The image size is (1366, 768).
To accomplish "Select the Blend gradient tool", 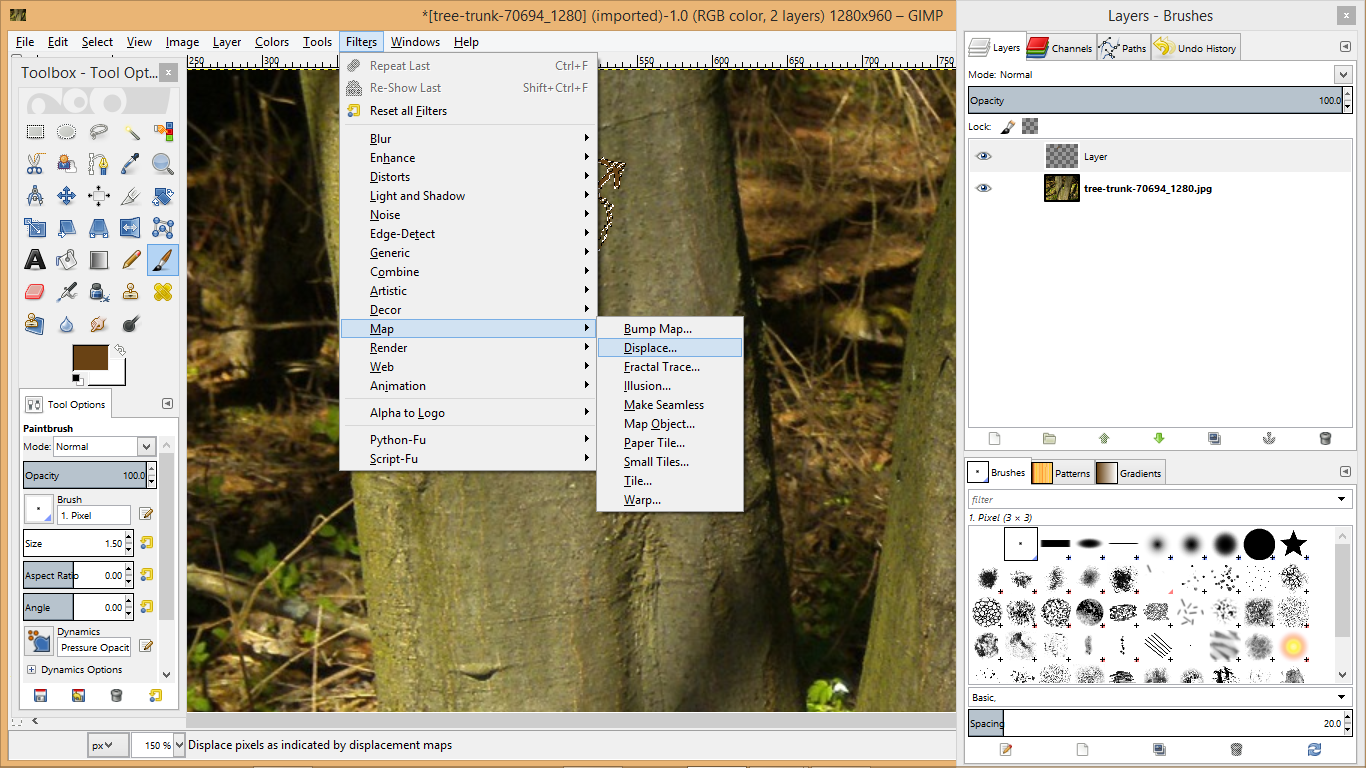I will (98, 258).
